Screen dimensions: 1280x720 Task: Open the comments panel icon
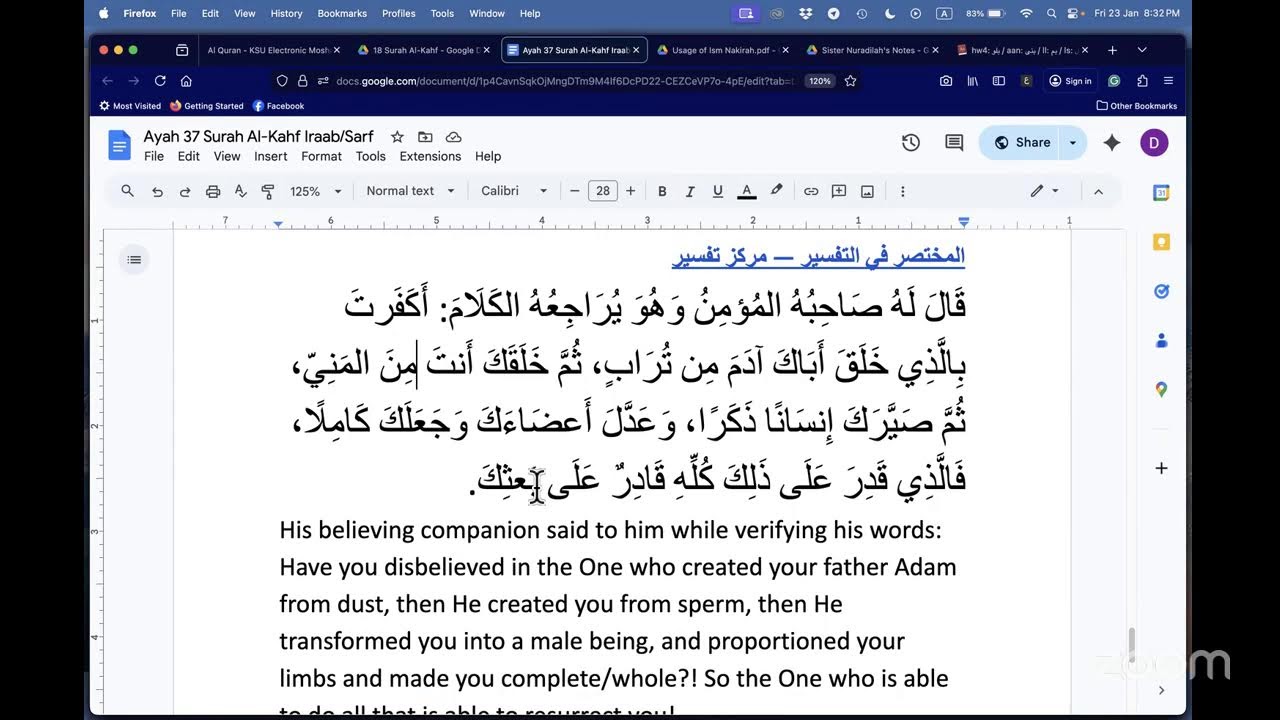pos(954,143)
